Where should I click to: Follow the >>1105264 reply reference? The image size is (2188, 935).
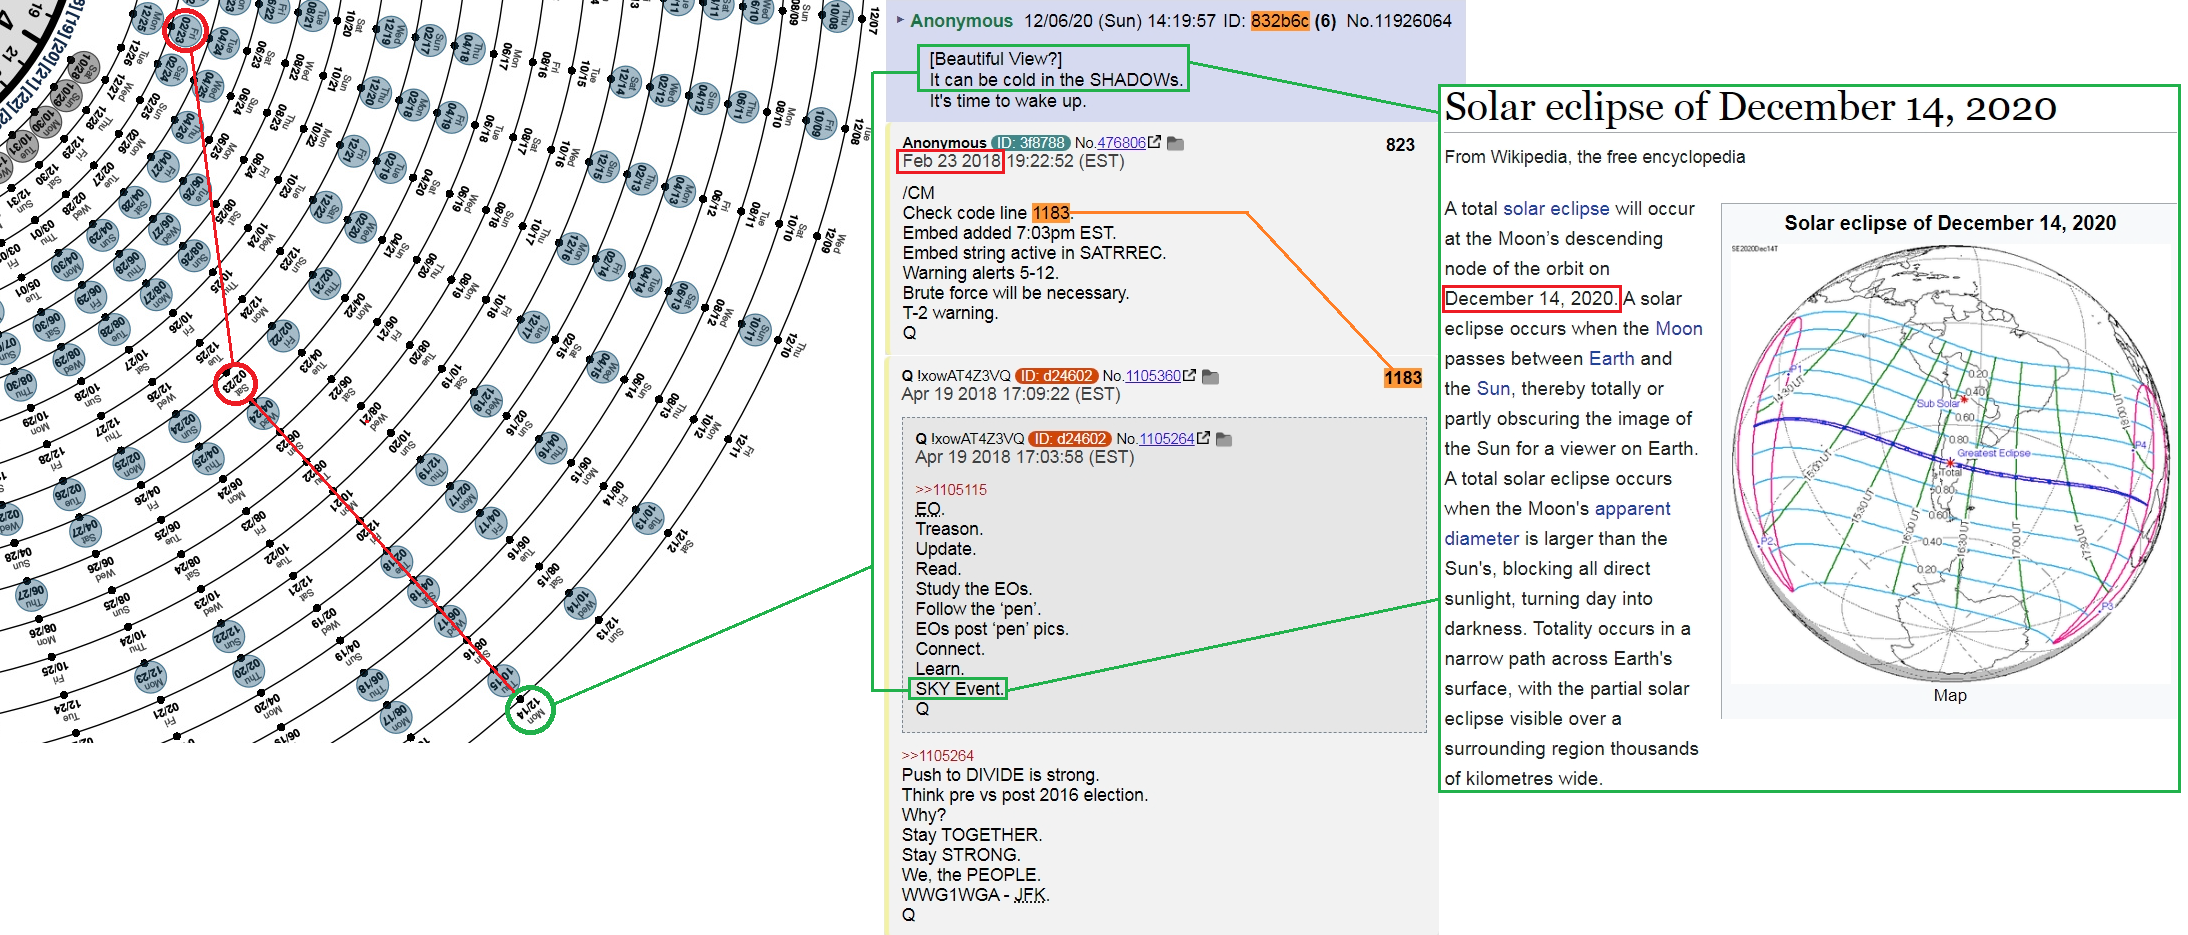pyautogui.click(x=938, y=756)
